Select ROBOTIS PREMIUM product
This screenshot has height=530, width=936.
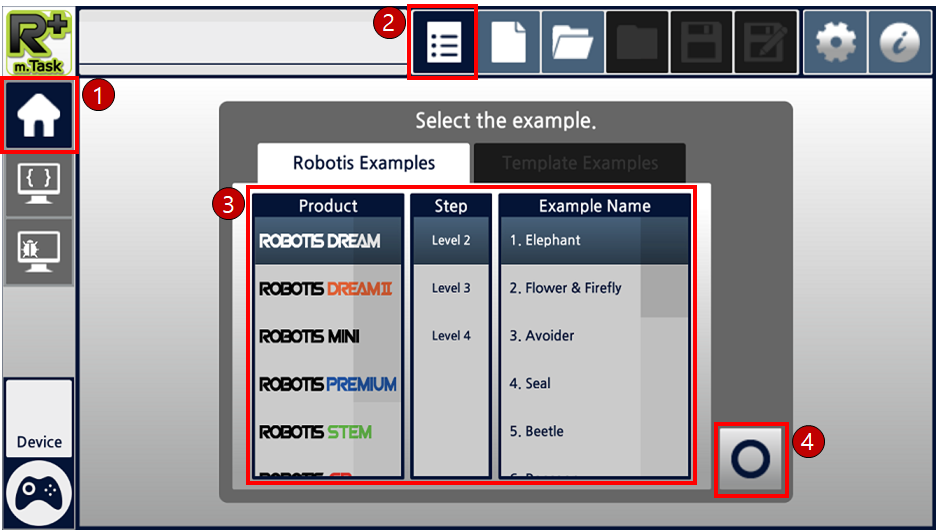(x=327, y=384)
